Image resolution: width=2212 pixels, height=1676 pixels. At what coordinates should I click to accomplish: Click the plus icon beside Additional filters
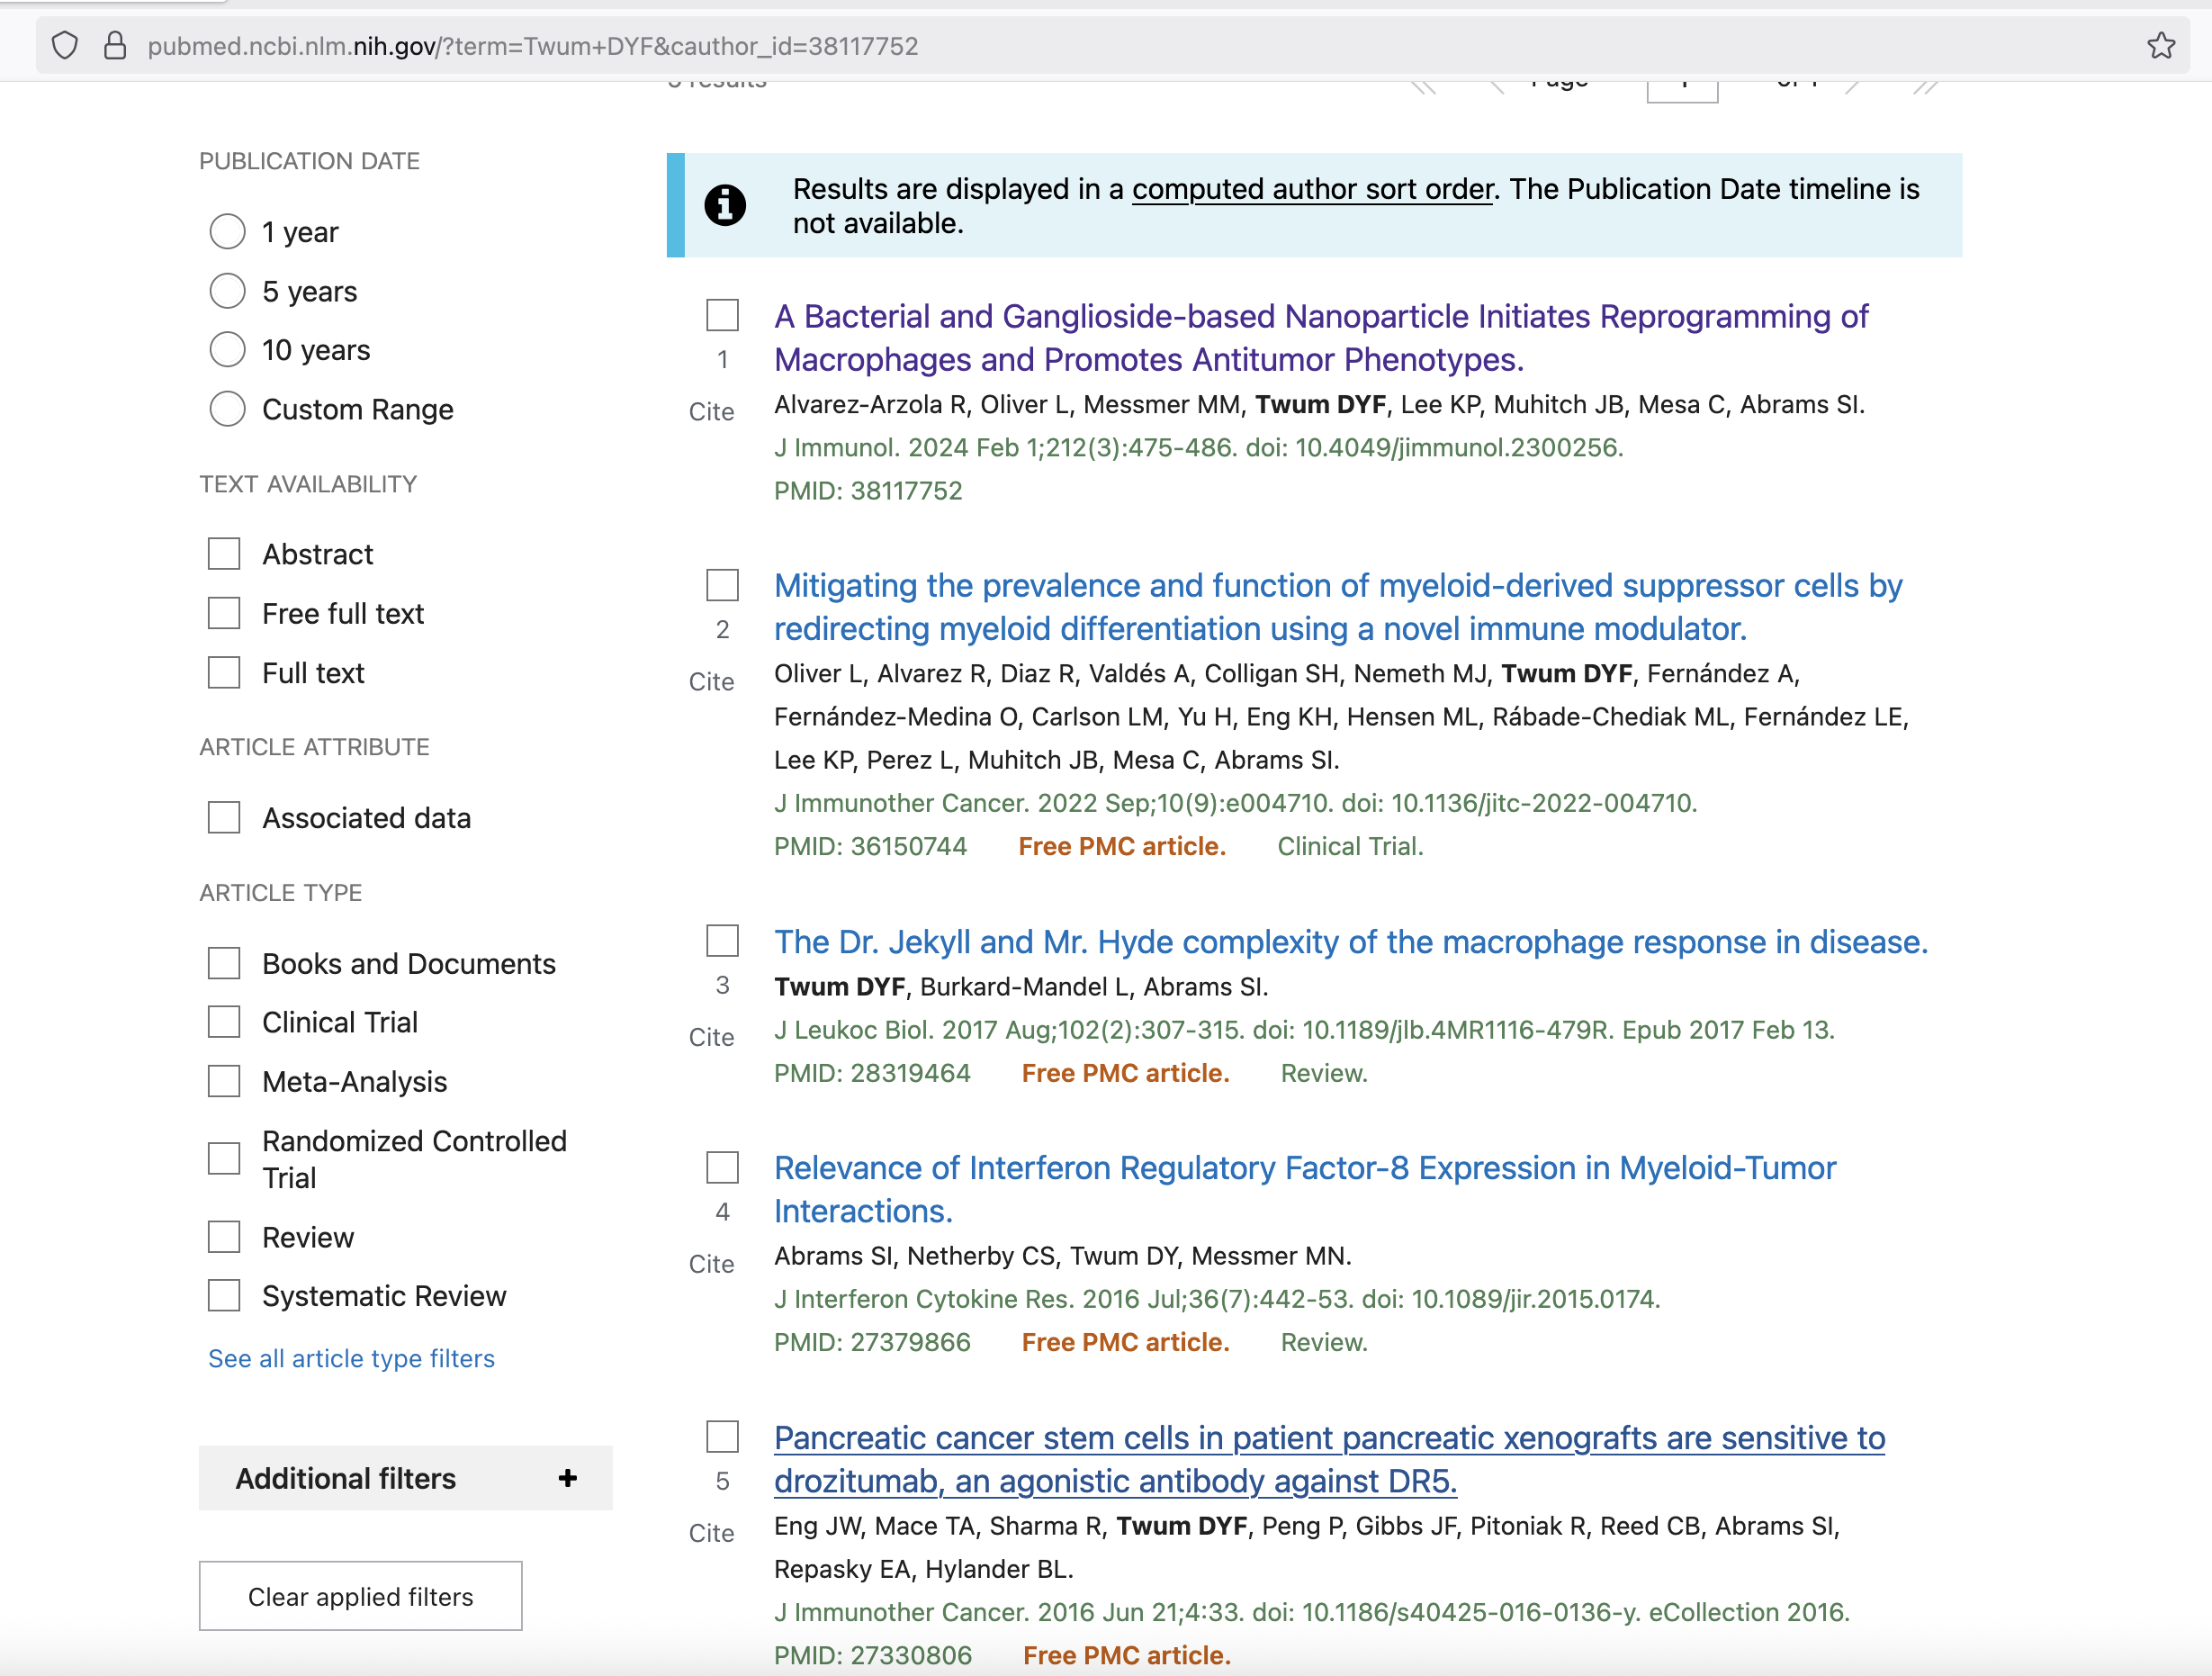(x=568, y=1478)
